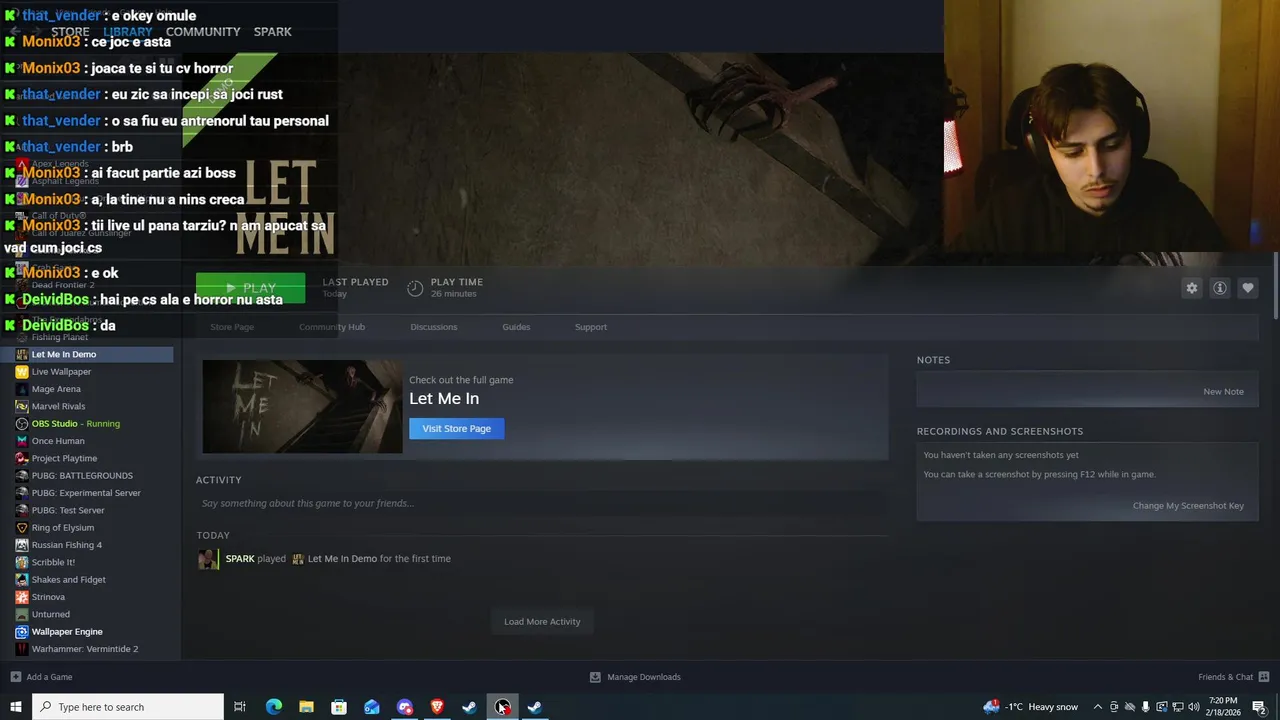Click the library page vertical scrollbar
1280x720 pixels.
pyautogui.click(x=1275, y=287)
